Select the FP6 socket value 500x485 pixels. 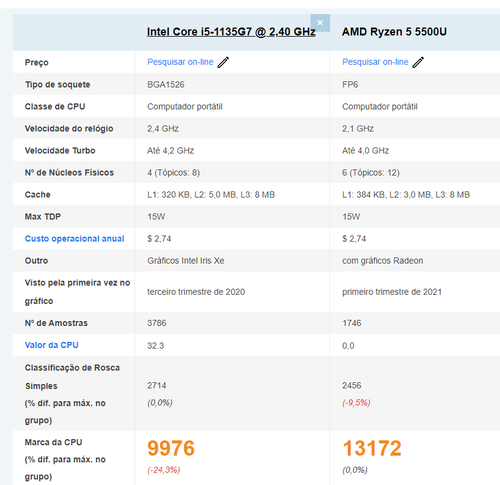[350, 85]
